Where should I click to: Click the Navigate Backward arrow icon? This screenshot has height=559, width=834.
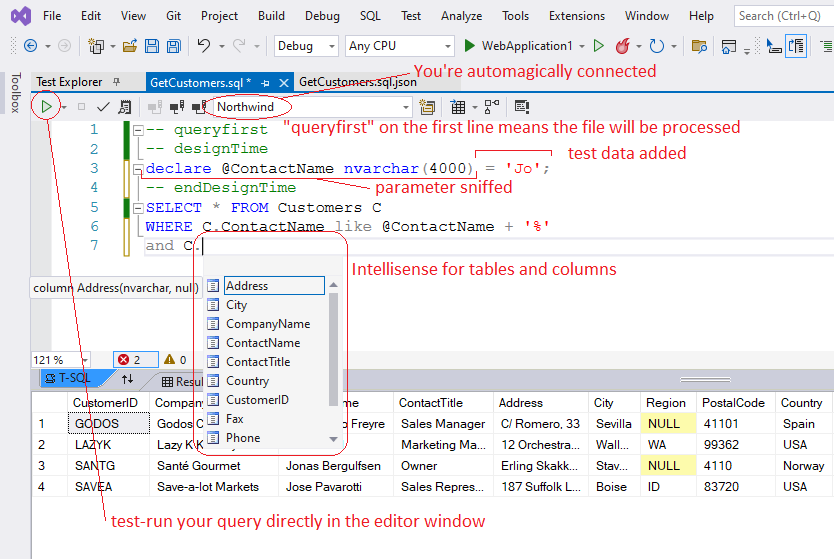(31, 46)
